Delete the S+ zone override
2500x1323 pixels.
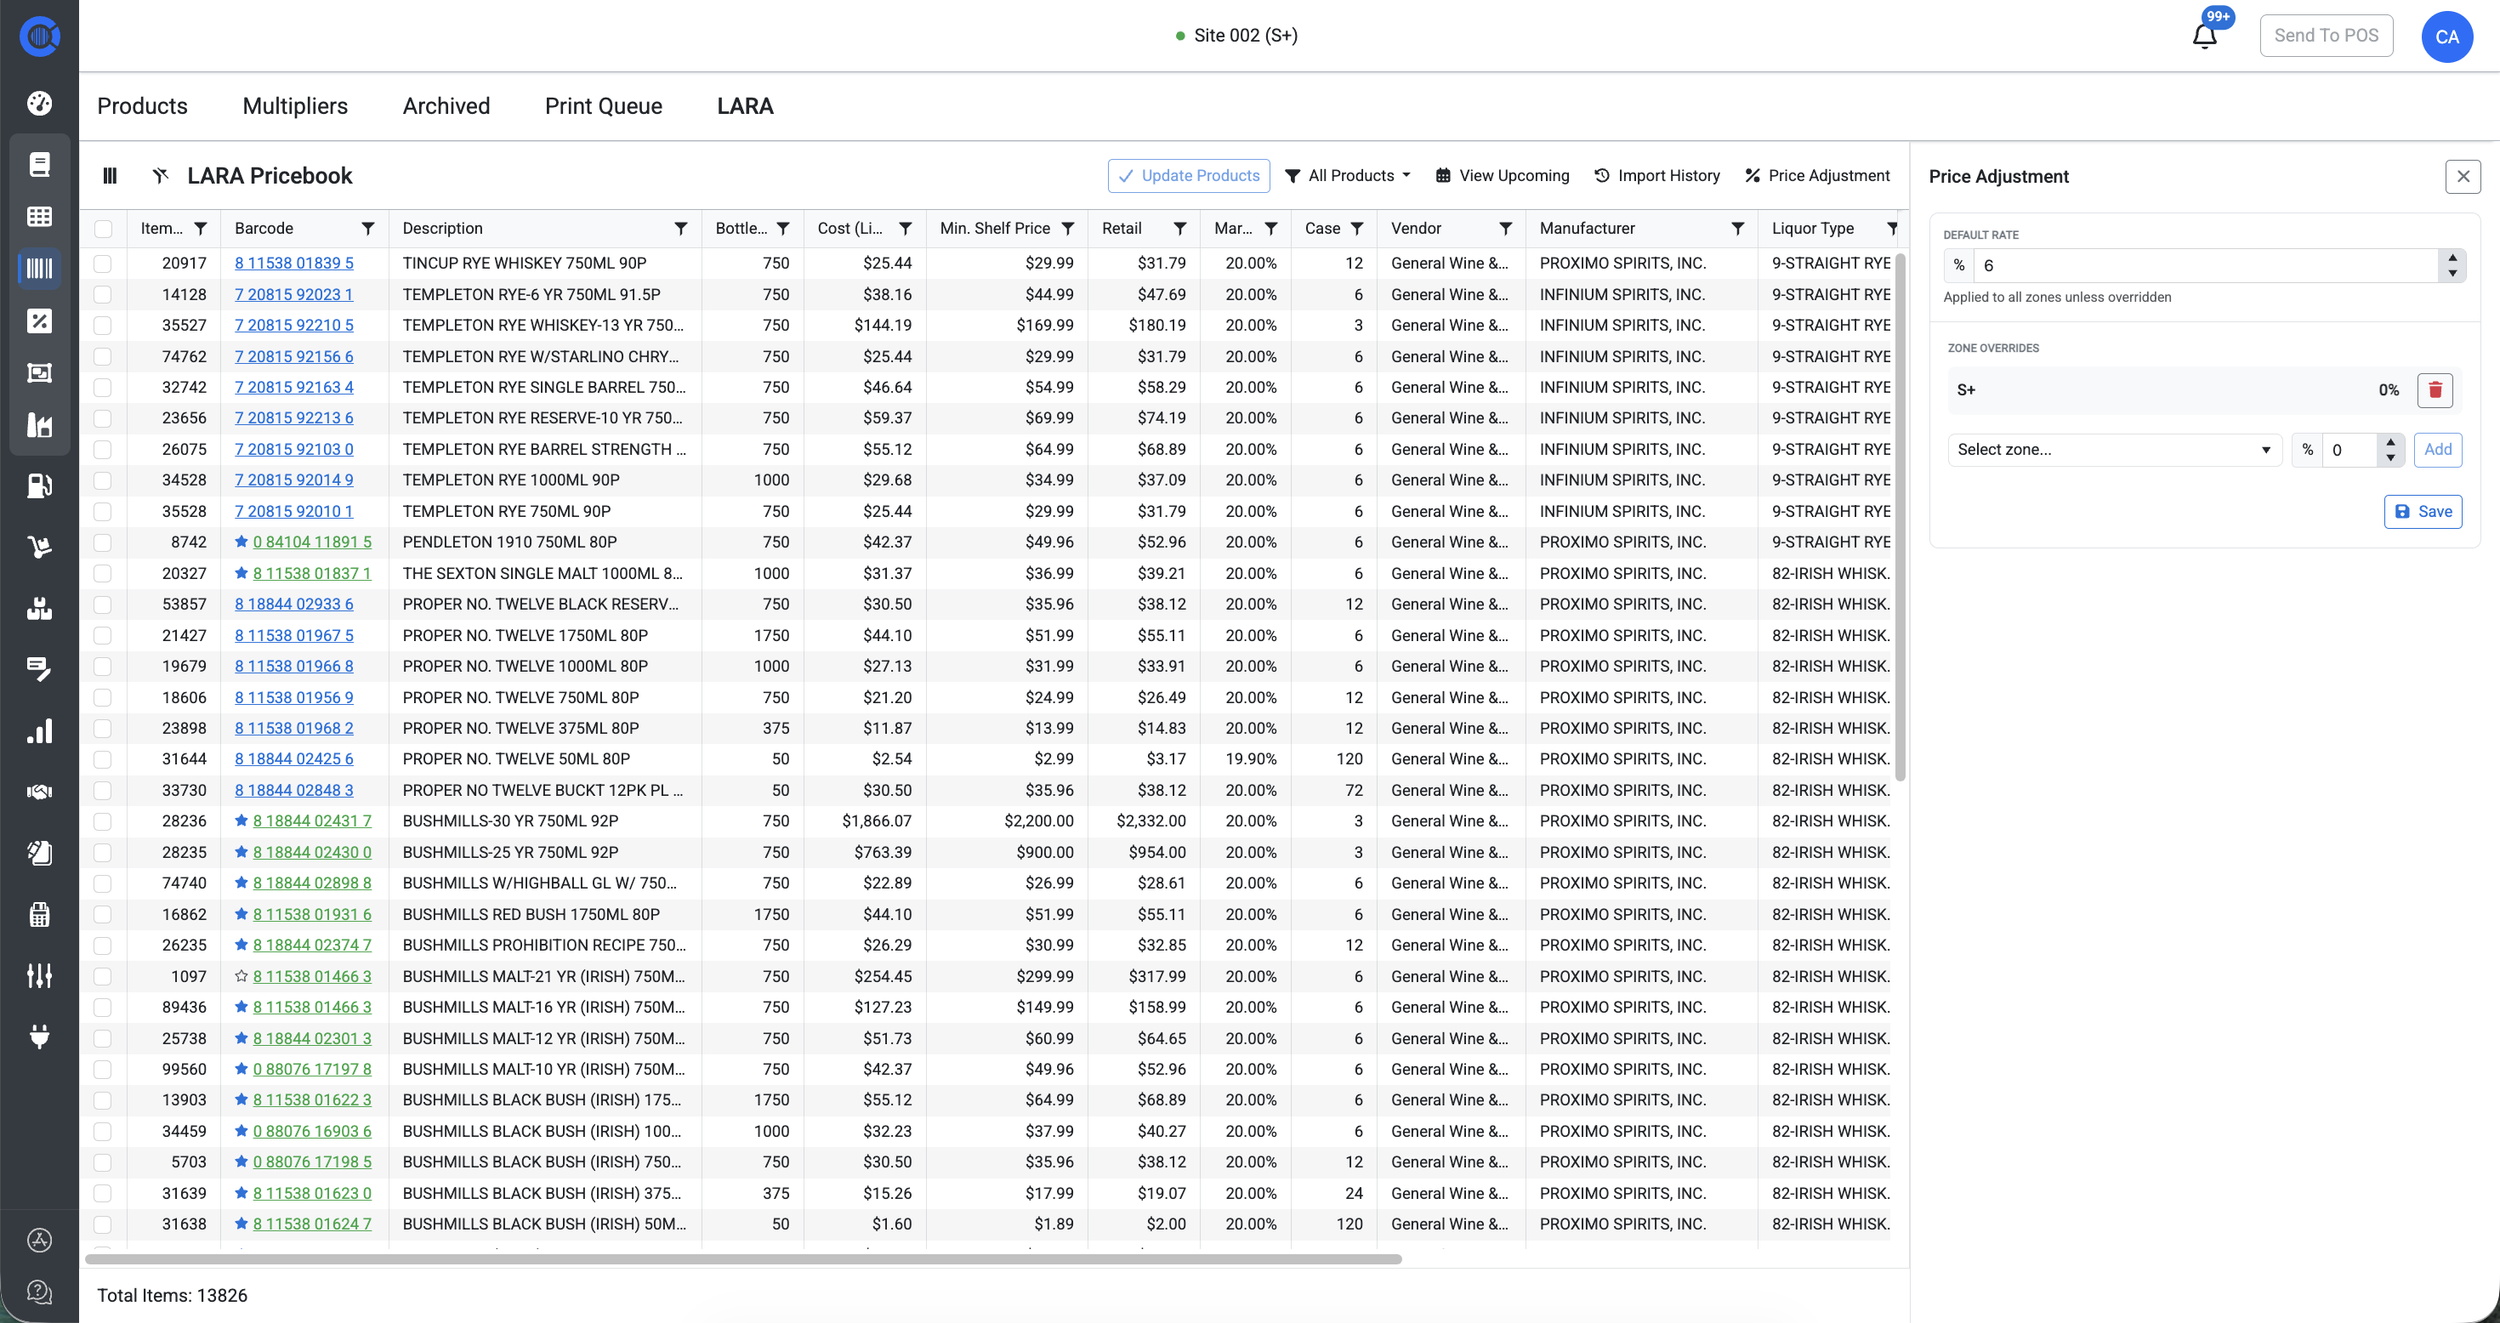(2435, 390)
